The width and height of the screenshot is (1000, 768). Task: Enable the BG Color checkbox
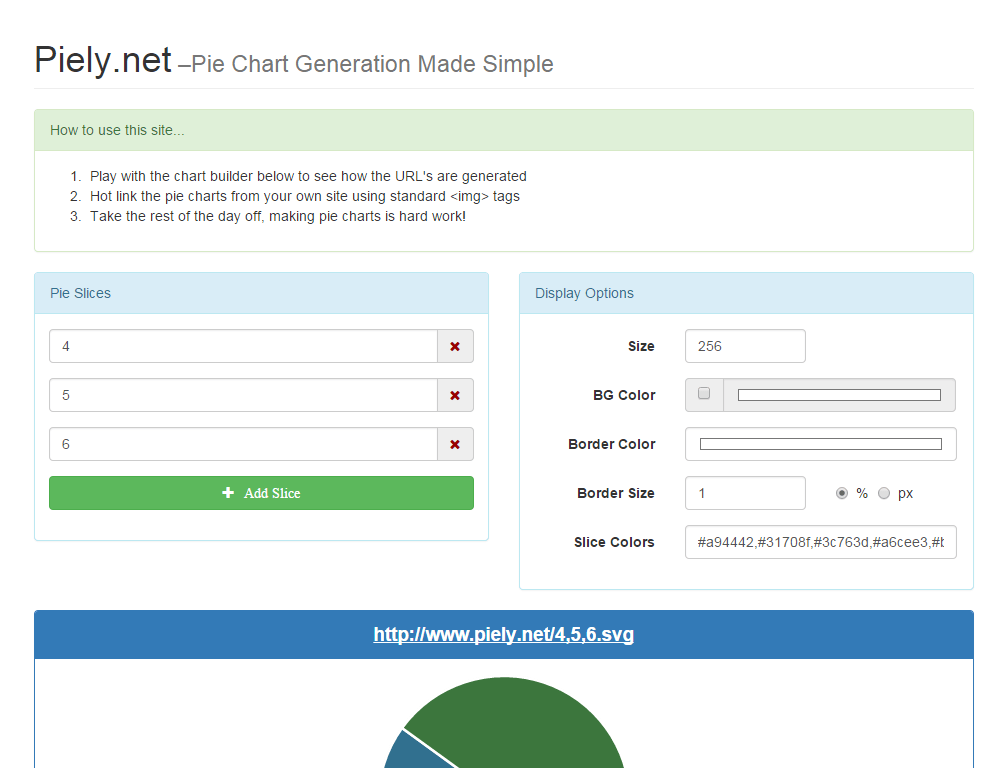(704, 393)
